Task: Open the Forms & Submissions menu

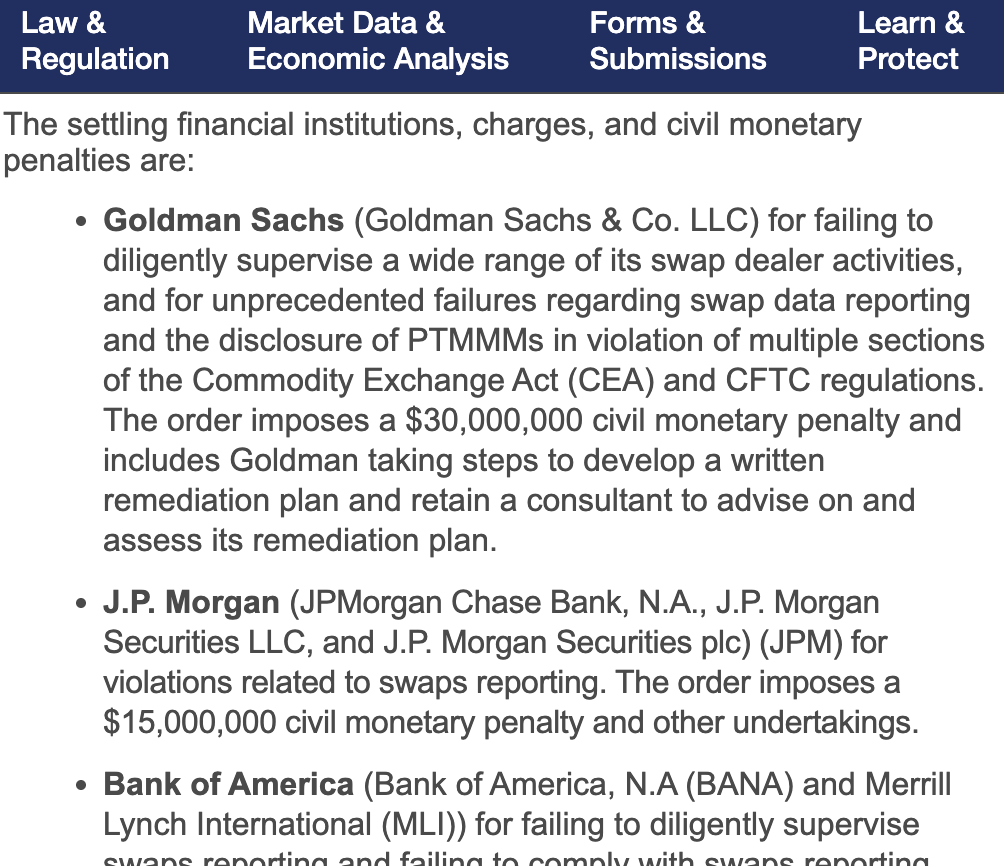Action: point(677,41)
